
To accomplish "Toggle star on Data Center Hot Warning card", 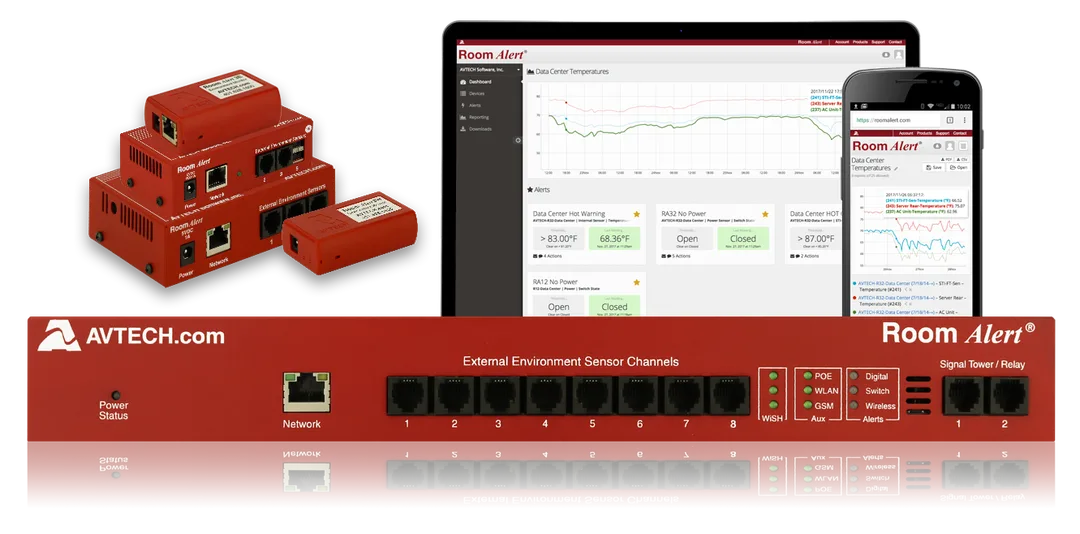I will tap(636, 214).
